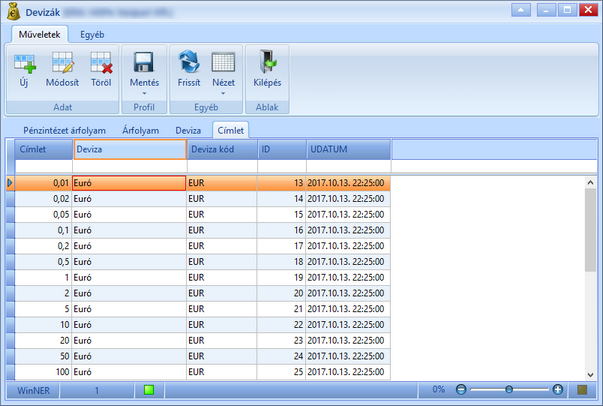
Task: Click the Töröl delete record icon
Action: 101,63
